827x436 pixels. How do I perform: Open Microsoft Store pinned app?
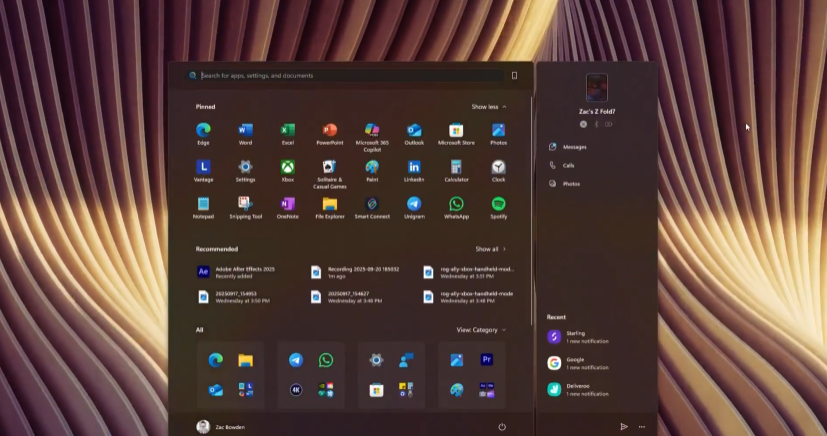[x=456, y=134]
